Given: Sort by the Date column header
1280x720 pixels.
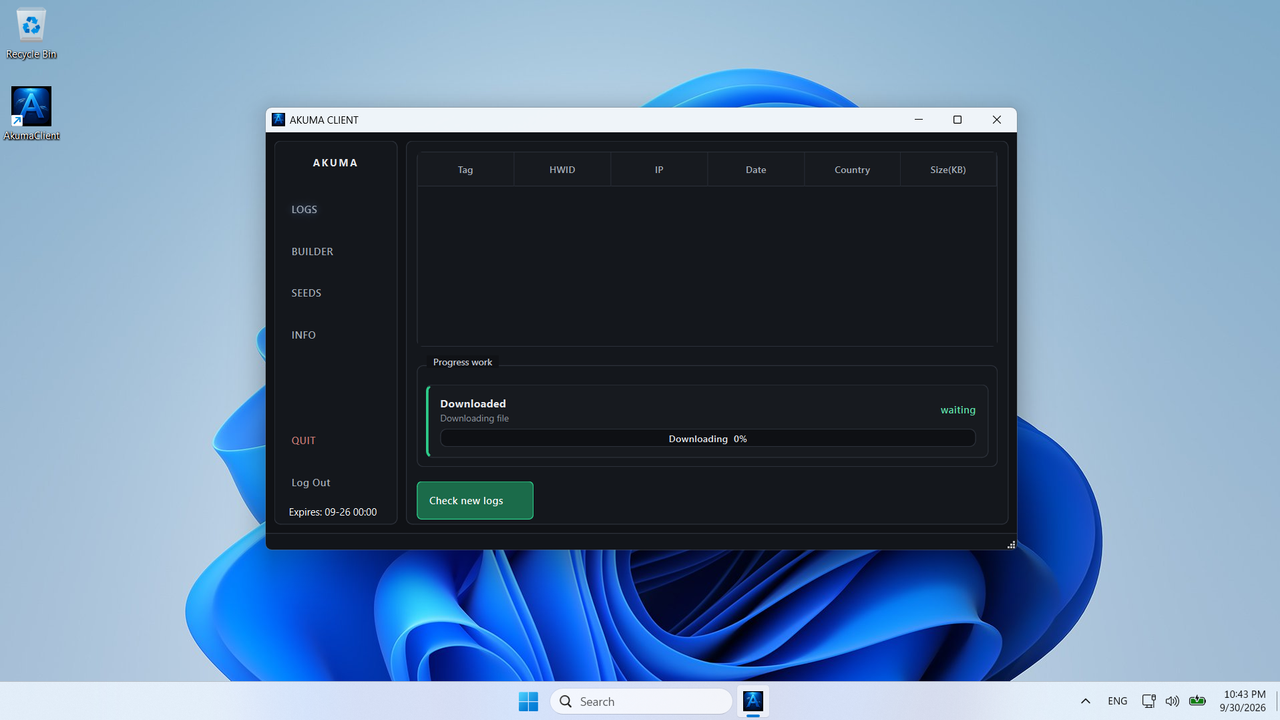Looking at the screenshot, I should click(756, 170).
